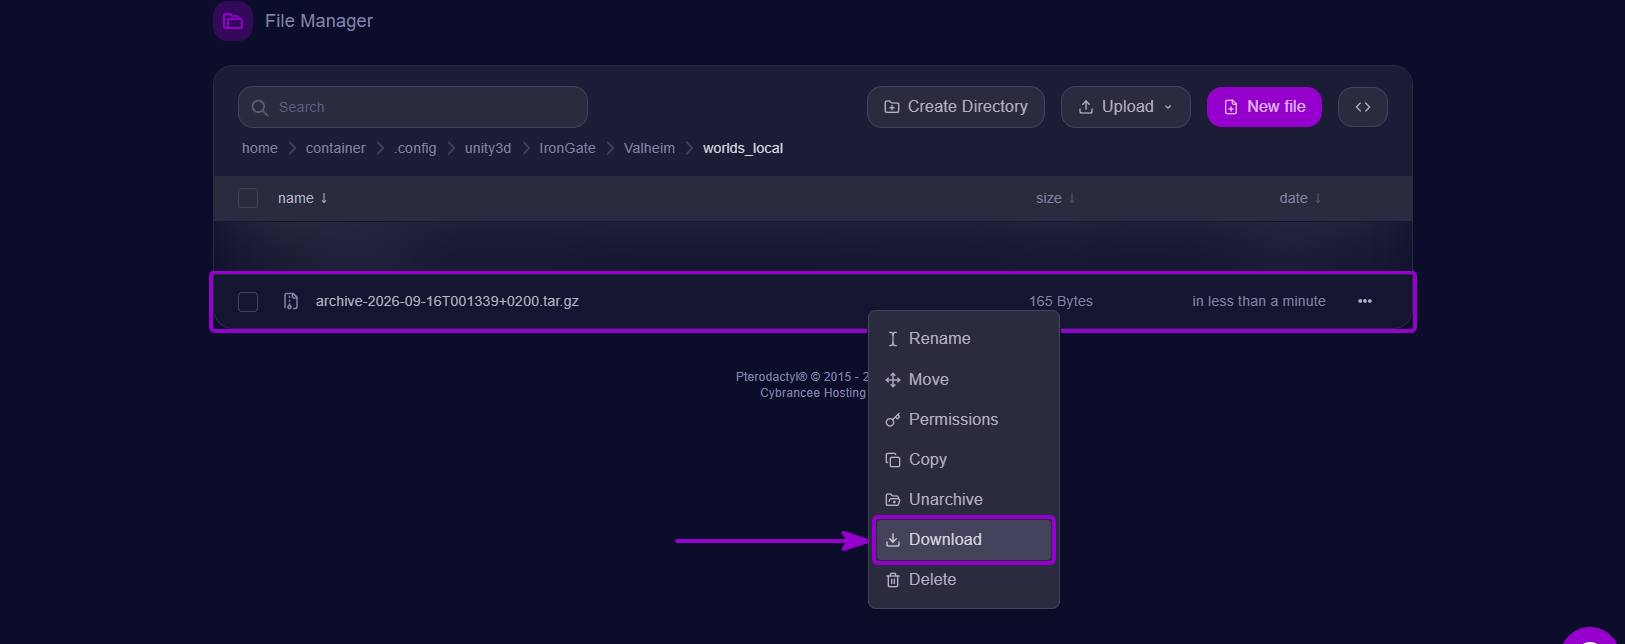Viewport: 1625px width, 644px height.
Task: Click the search magnifier icon
Action: point(260,108)
